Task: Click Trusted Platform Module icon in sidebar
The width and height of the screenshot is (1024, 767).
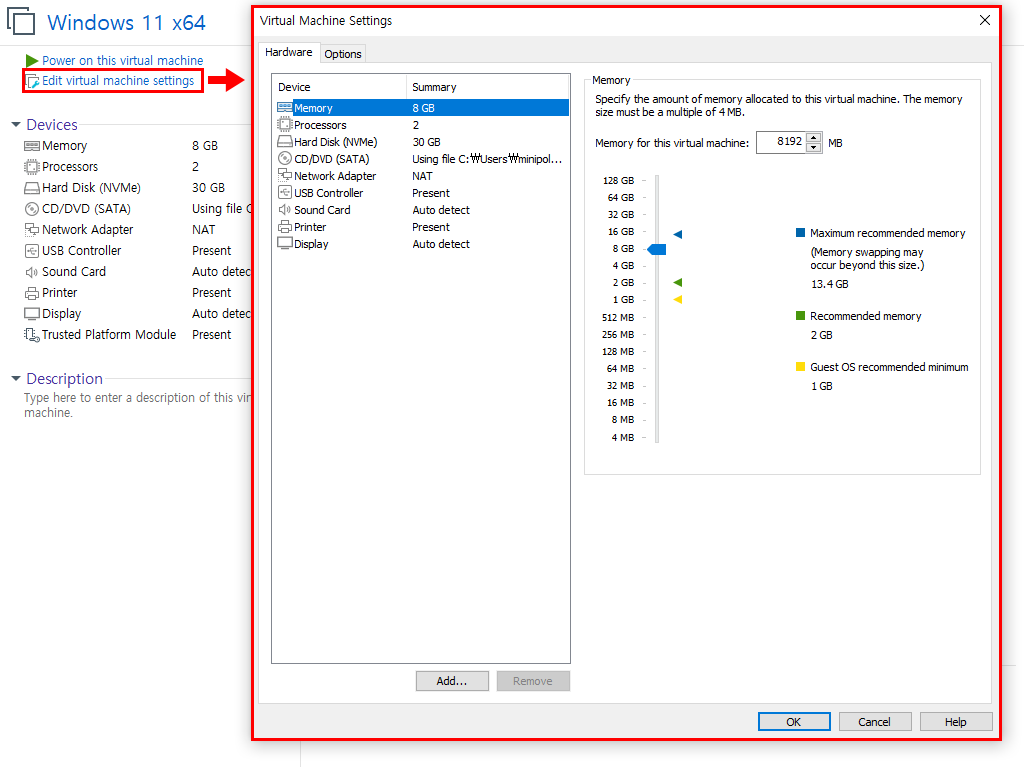Action: [31, 335]
